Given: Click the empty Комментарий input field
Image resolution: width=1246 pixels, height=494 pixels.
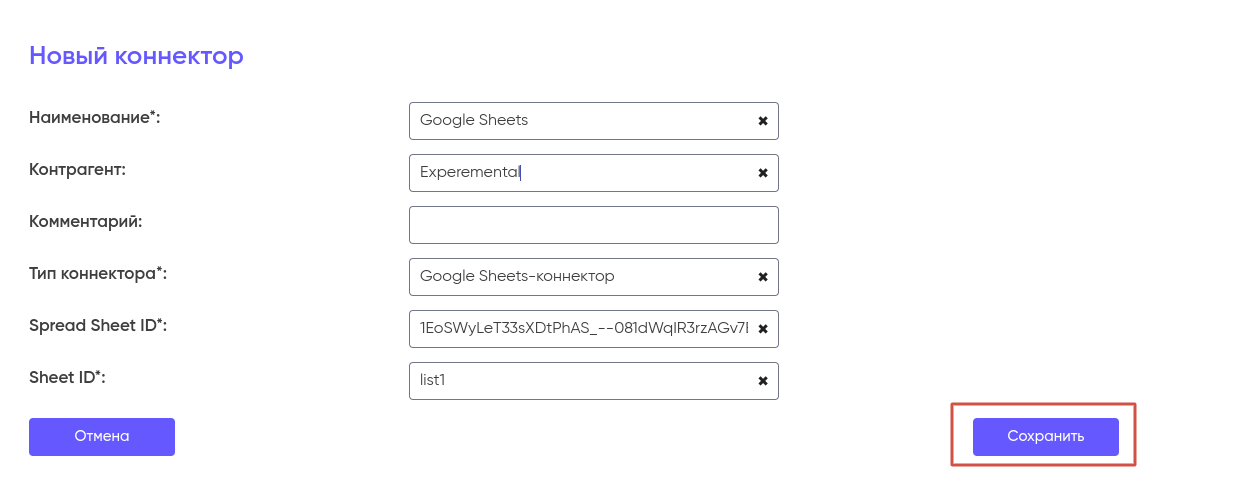Looking at the screenshot, I should pos(593,225).
